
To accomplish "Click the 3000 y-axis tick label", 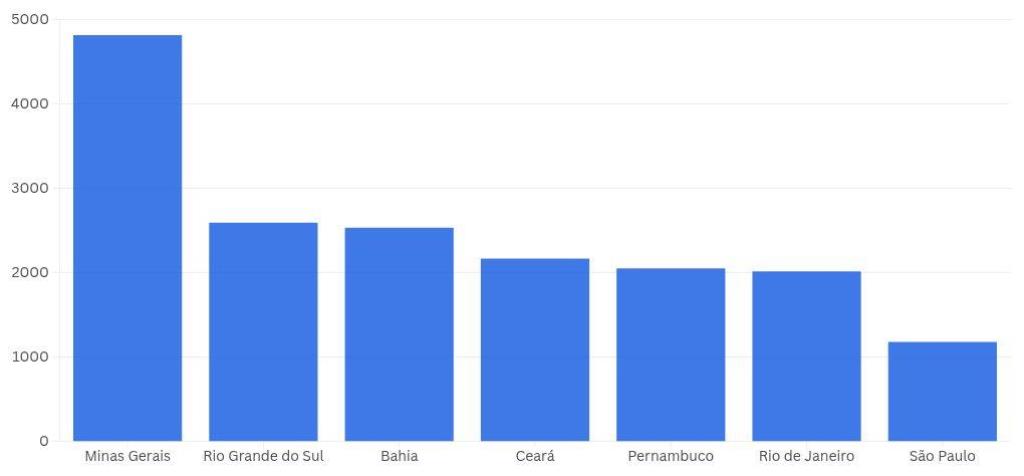I will tap(30, 188).
